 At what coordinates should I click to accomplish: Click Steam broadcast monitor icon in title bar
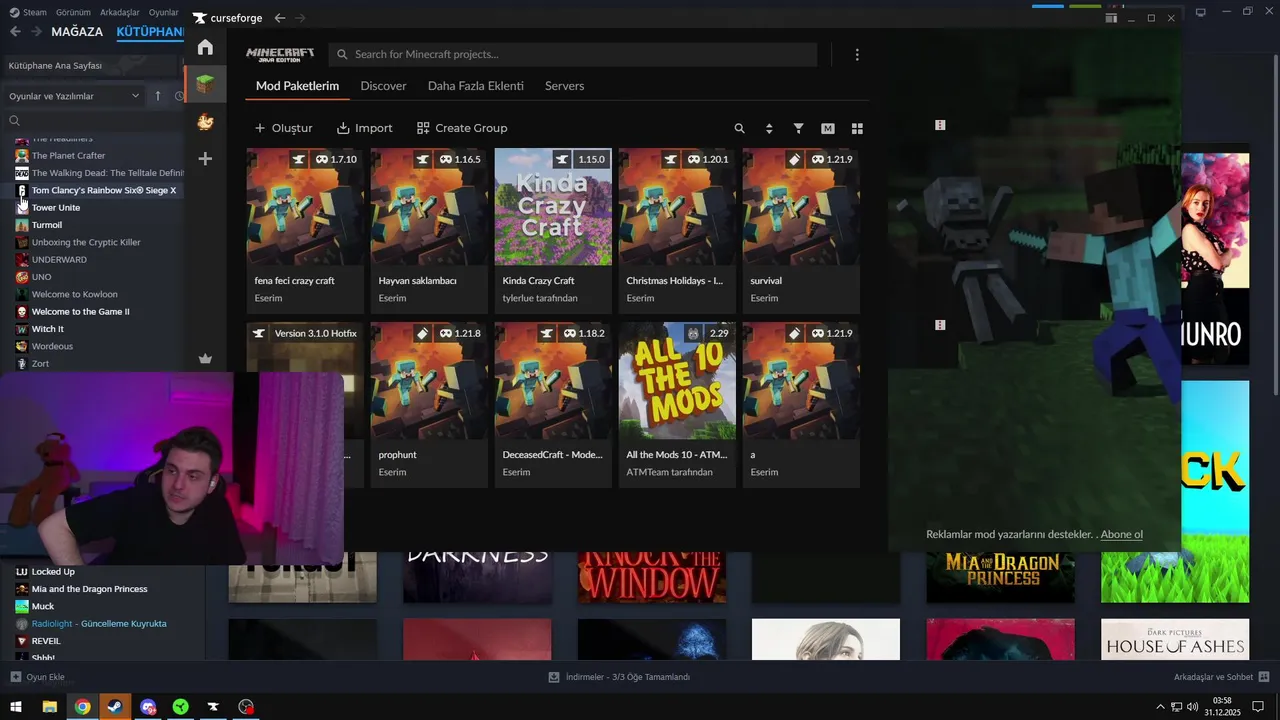coord(1201,12)
